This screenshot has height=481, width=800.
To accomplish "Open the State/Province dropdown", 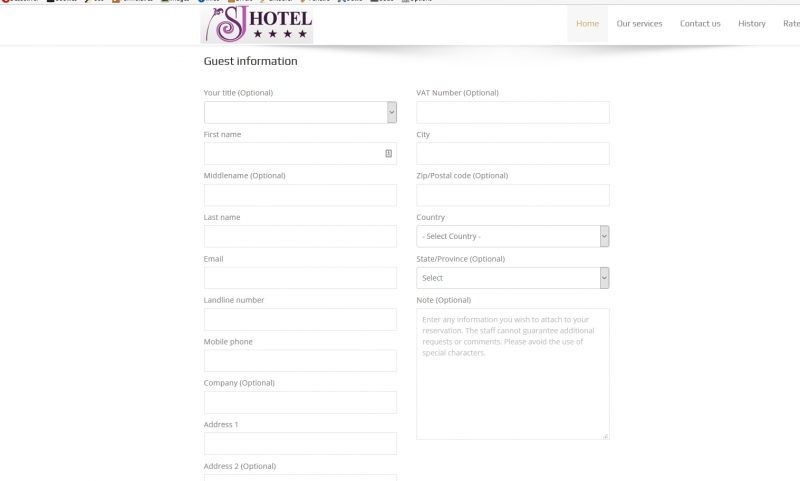I will point(512,278).
